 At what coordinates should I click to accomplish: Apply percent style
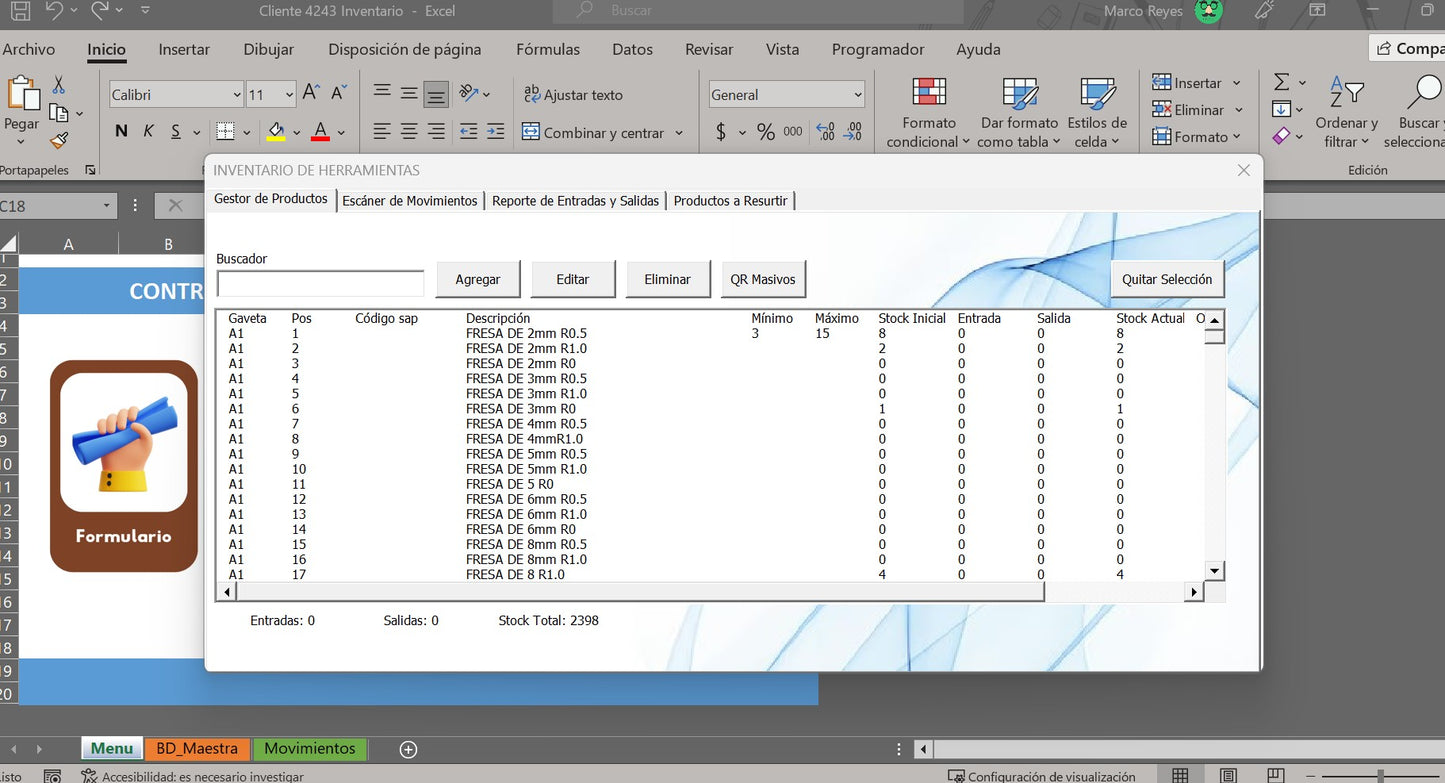coord(766,132)
